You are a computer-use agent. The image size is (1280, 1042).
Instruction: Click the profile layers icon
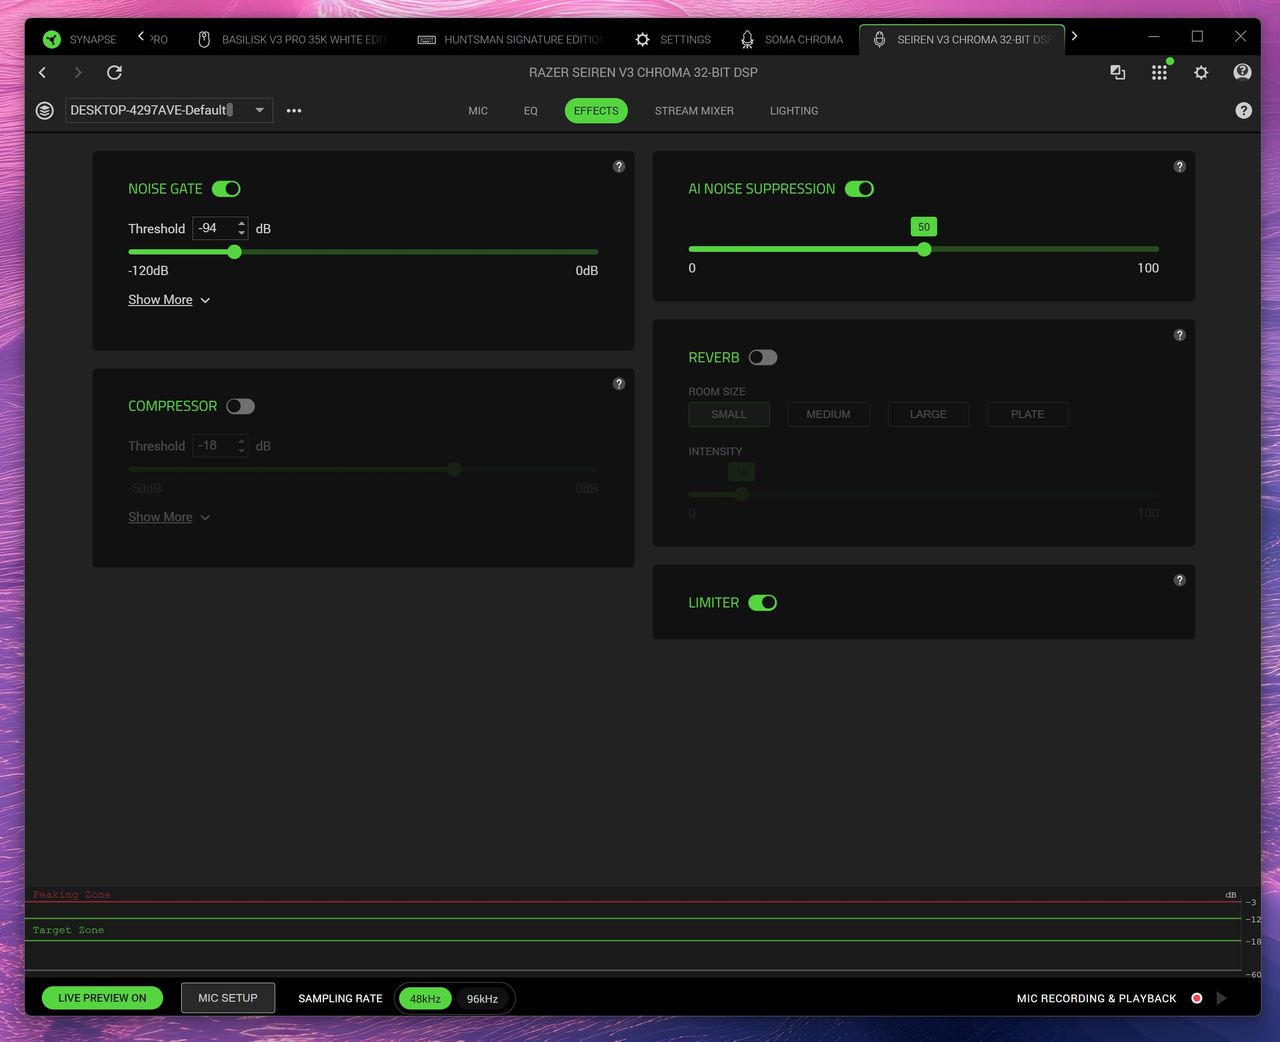point(45,110)
